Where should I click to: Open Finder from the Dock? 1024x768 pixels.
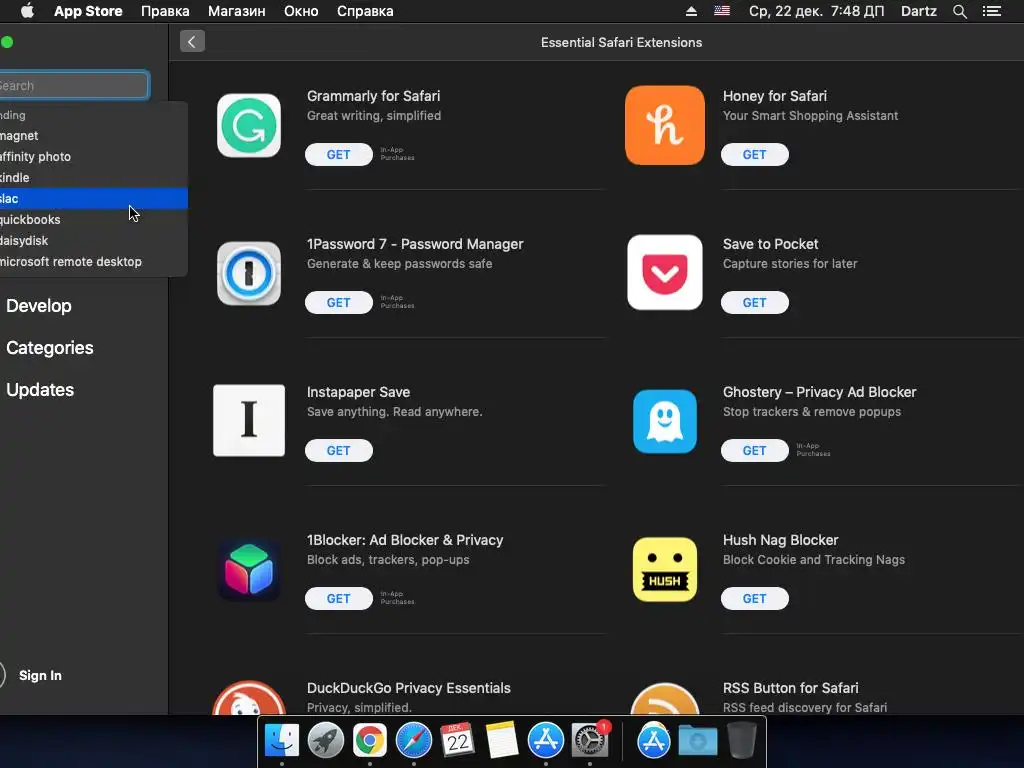(x=282, y=740)
